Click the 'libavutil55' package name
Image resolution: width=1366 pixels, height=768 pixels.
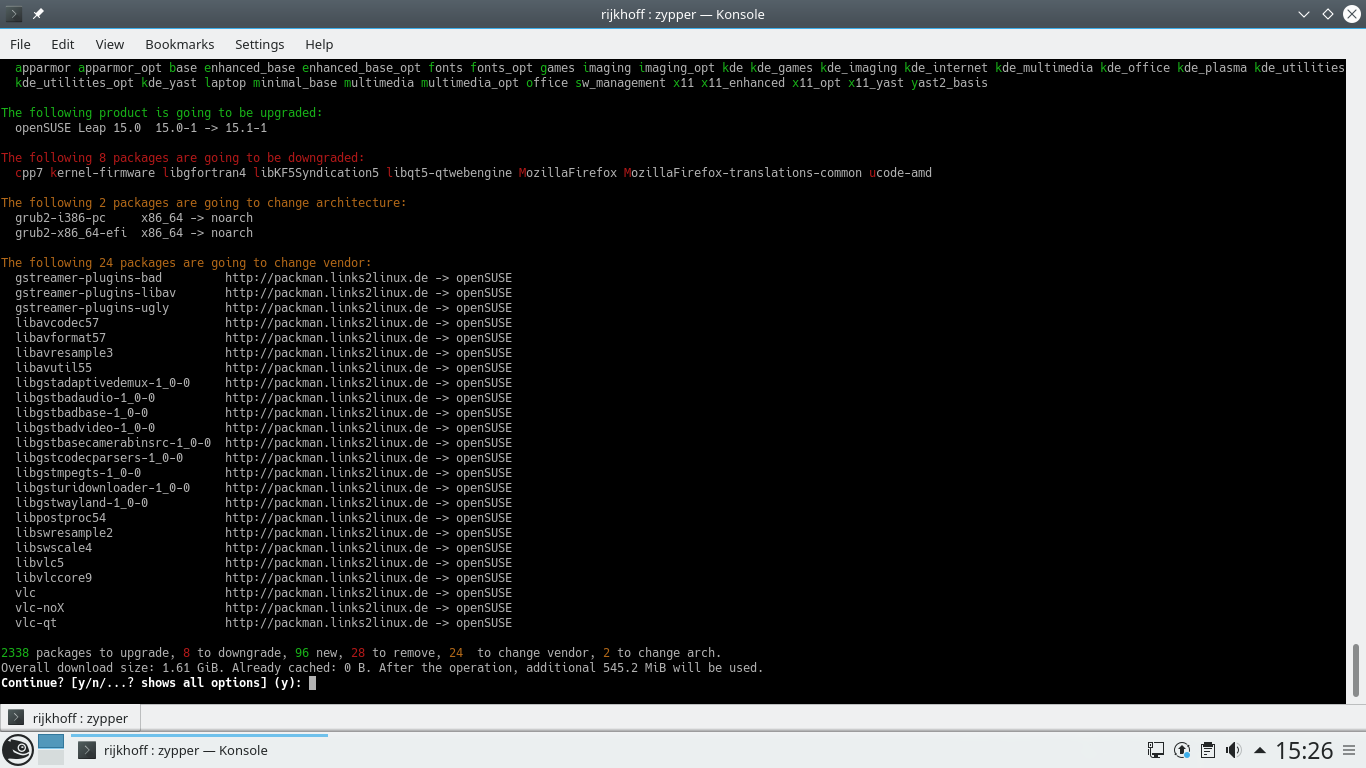pos(53,368)
